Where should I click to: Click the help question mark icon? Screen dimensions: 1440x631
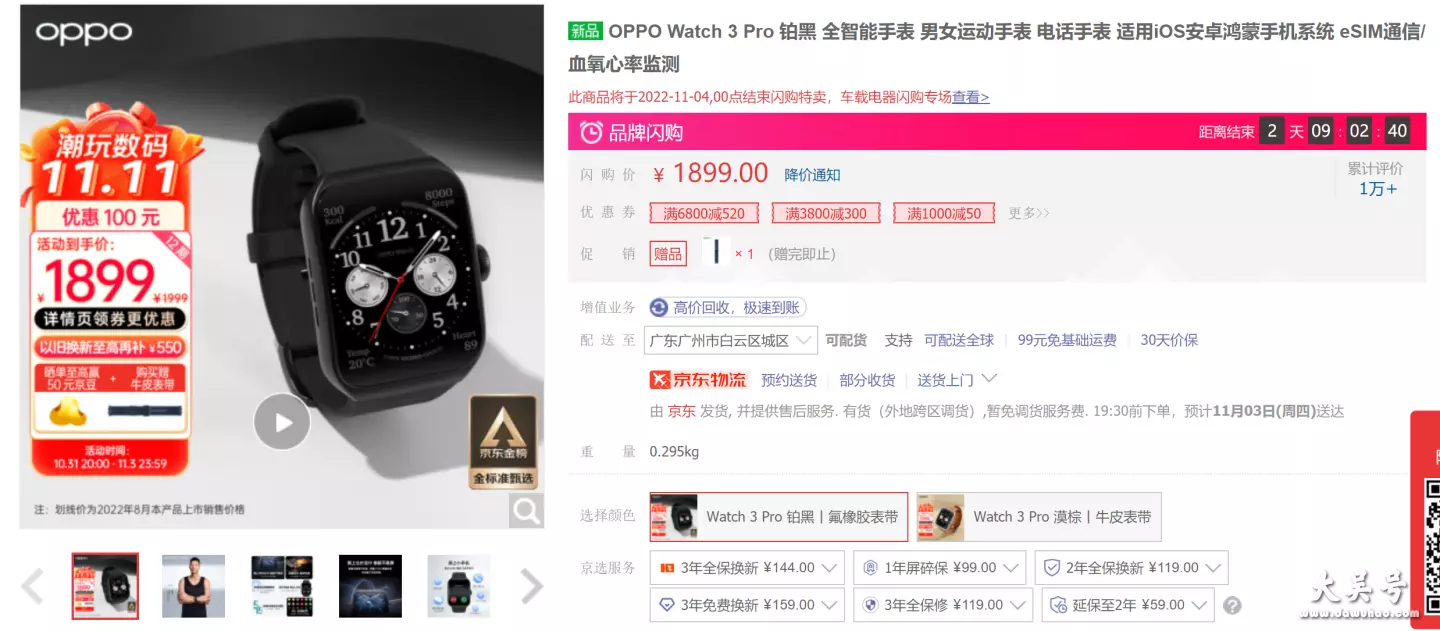click(1232, 605)
